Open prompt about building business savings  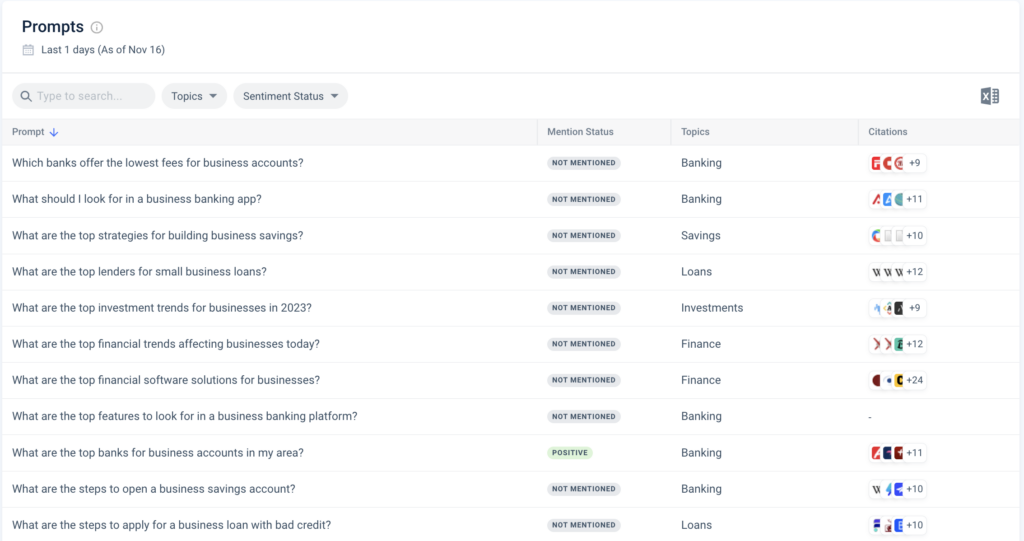[x=157, y=236]
